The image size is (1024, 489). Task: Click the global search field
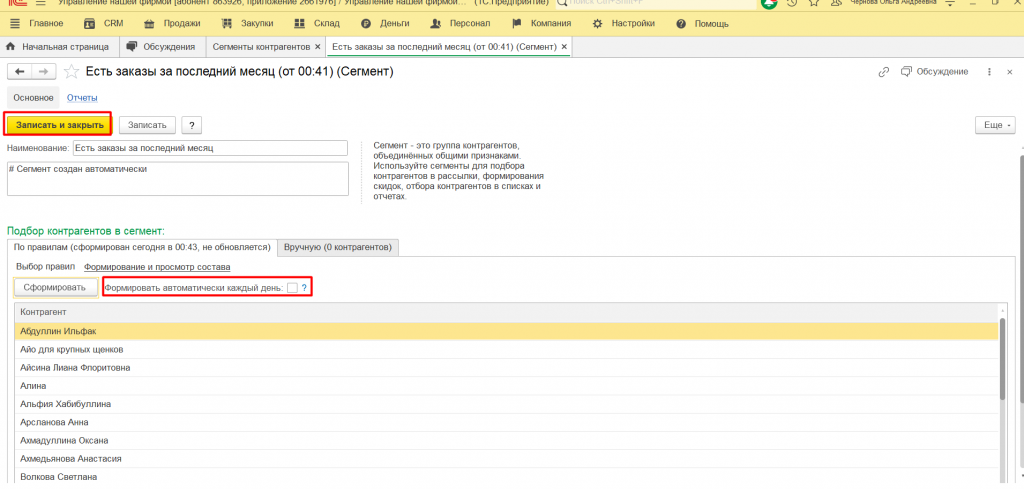[656, 3]
